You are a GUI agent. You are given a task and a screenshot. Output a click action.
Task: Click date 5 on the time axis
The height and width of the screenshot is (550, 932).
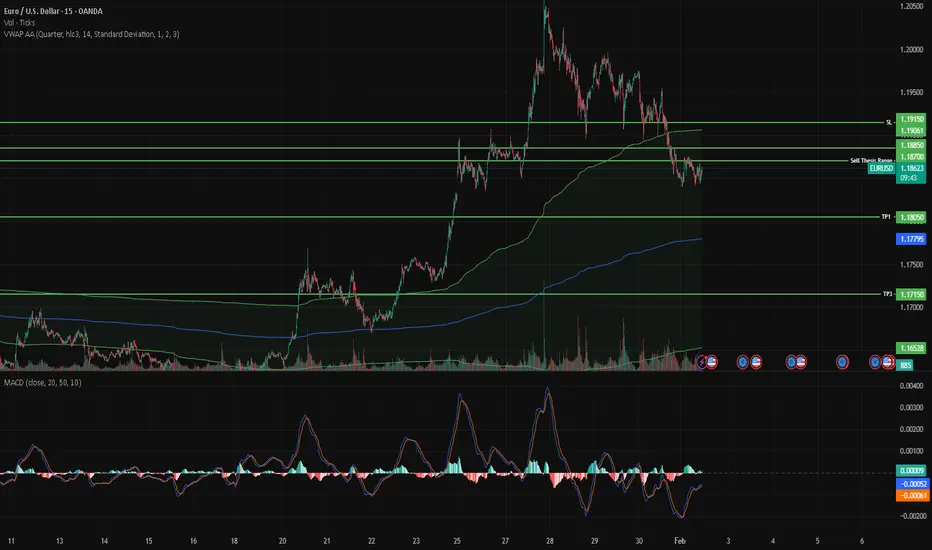tap(817, 540)
